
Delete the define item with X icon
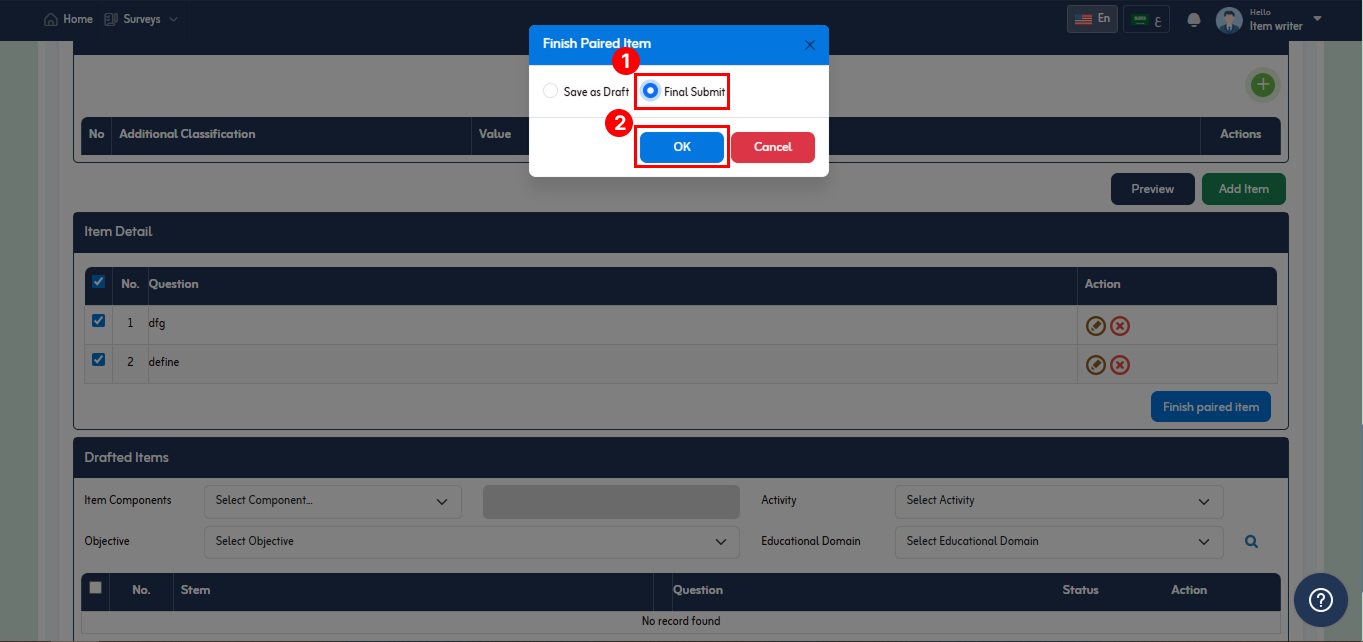pos(1120,365)
